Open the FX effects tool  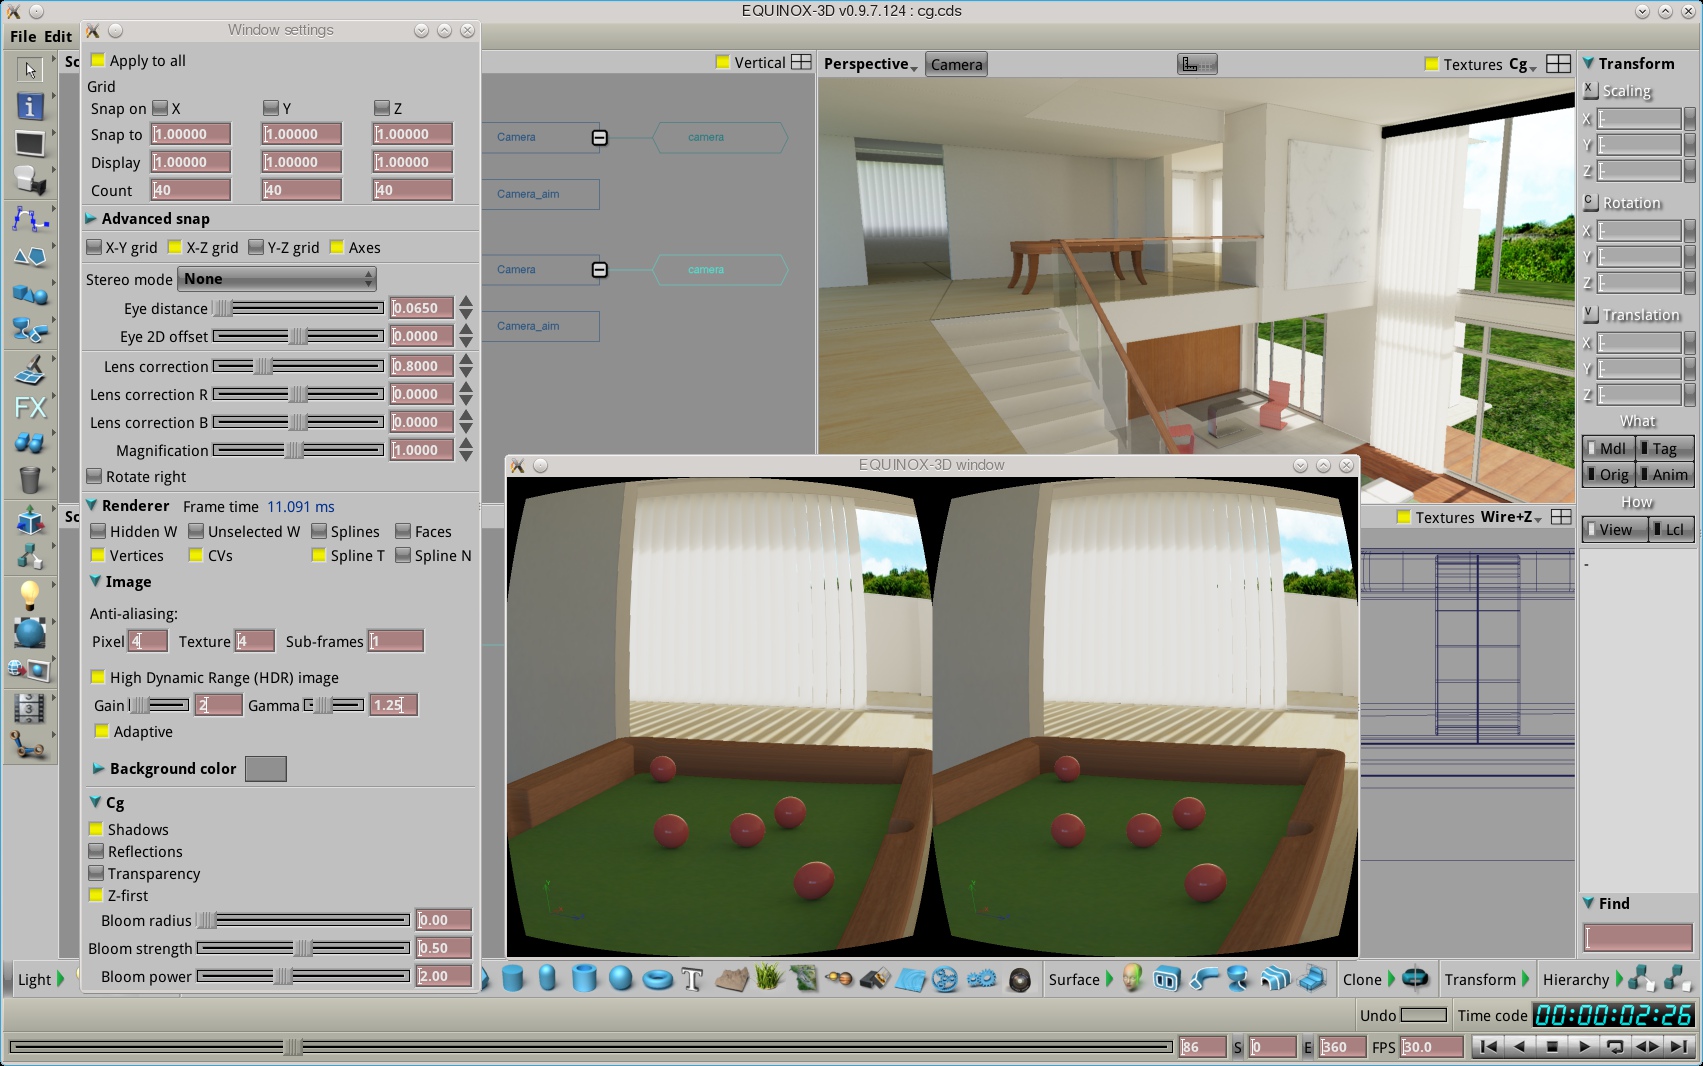(x=29, y=407)
